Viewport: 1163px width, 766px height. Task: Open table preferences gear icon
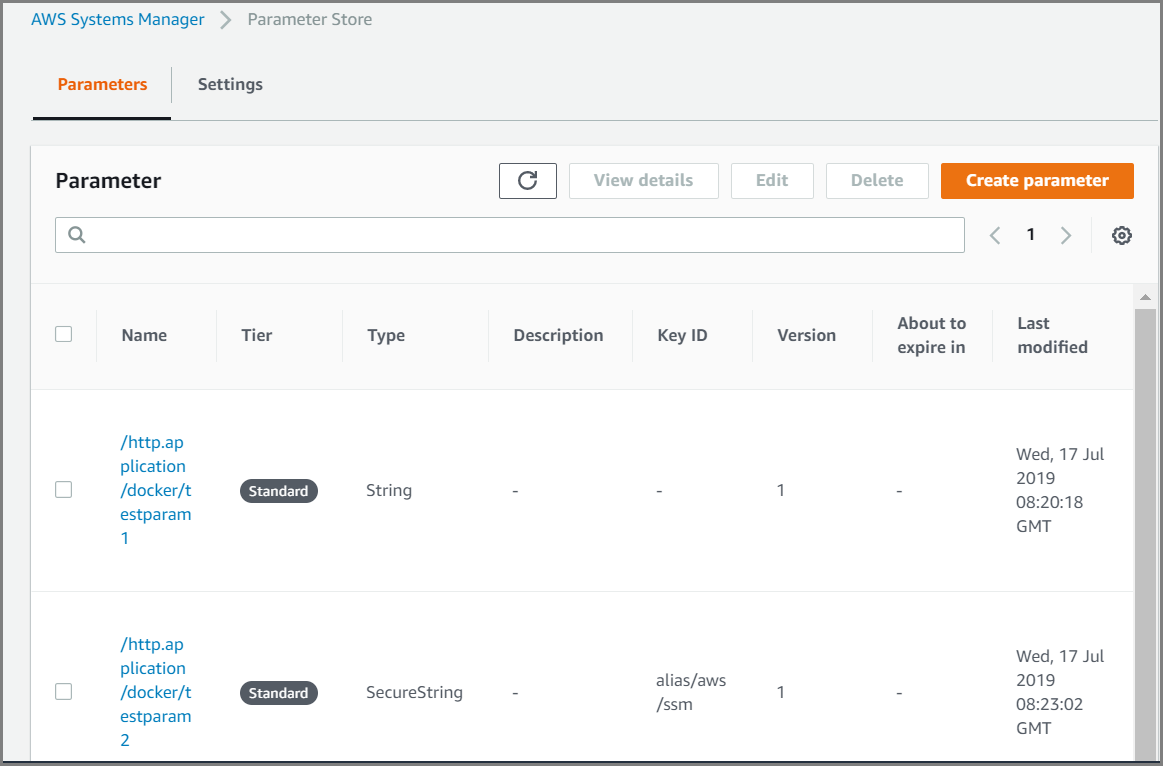(1122, 236)
